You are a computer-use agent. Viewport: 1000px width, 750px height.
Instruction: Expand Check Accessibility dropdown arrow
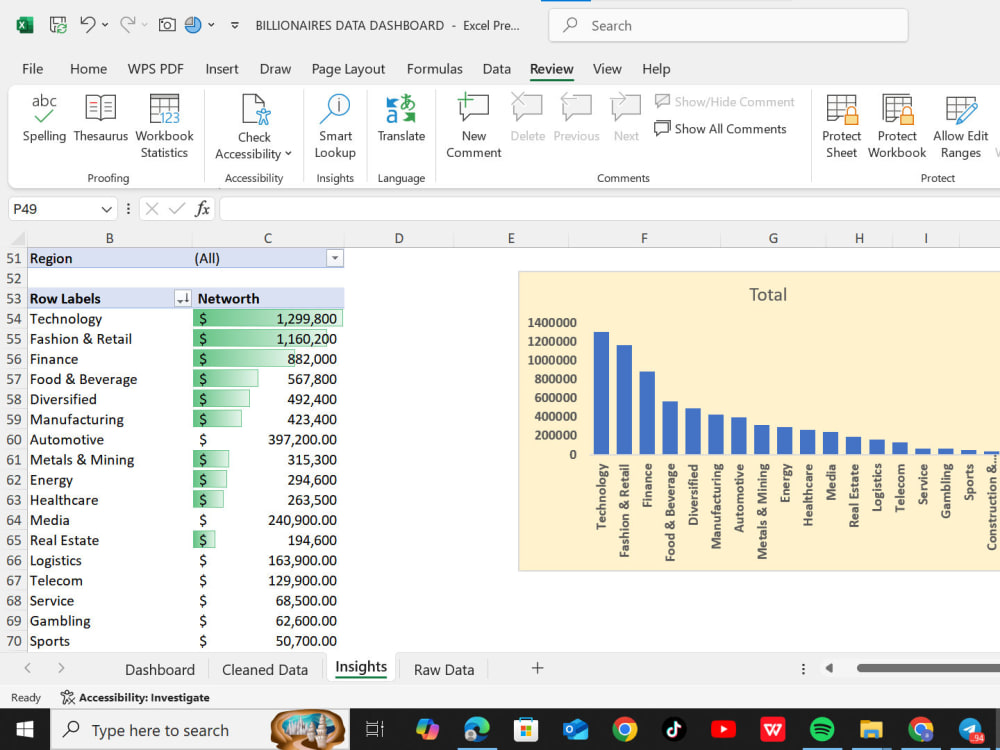click(288, 154)
